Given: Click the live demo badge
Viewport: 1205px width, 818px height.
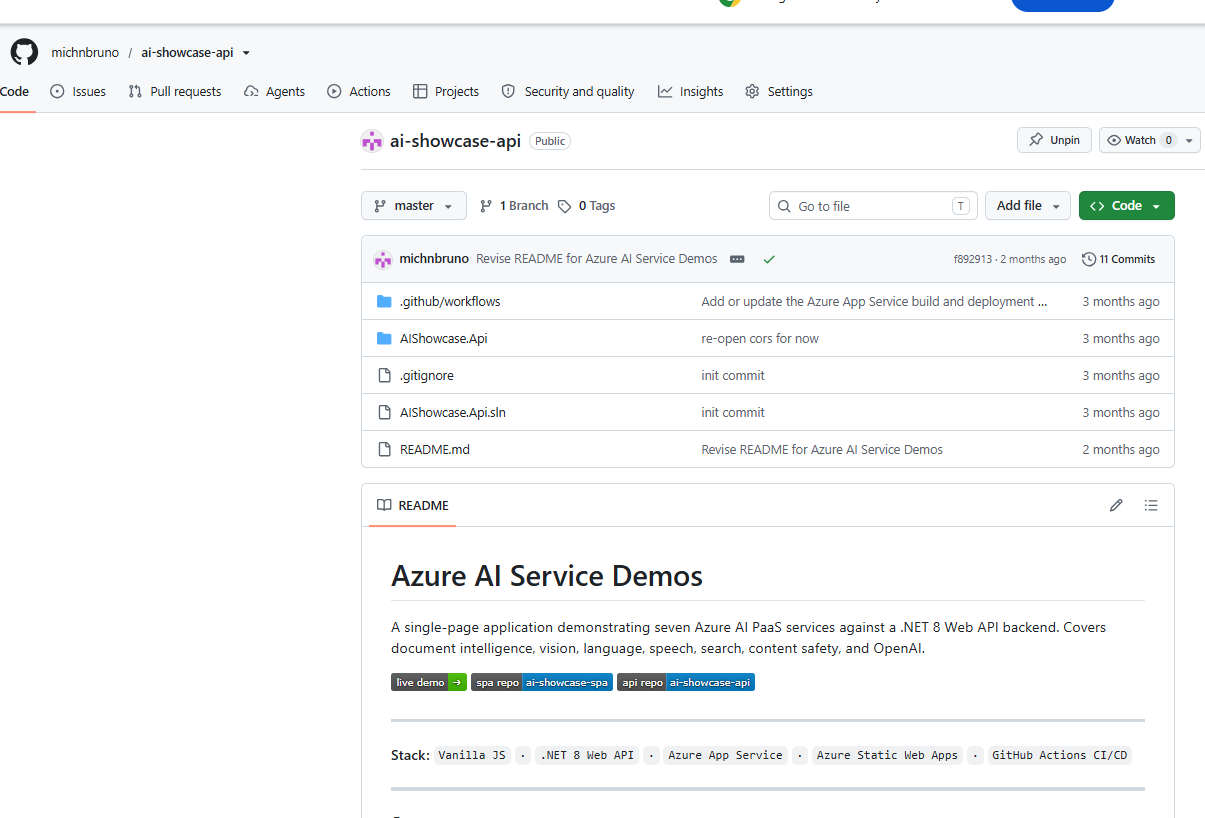Looking at the screenshot, I should [x=429, y=682].
